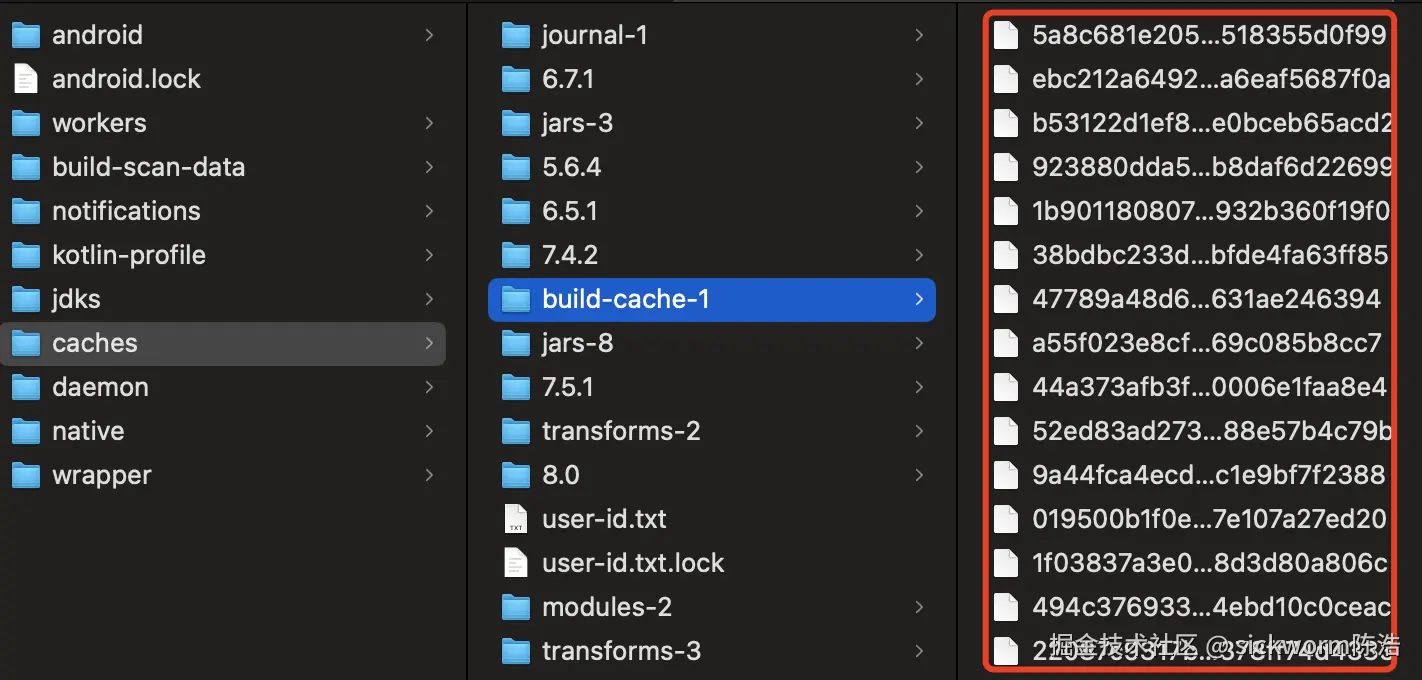This screenshot has height=680, width=1422.
Task: Expand the modules-2 folder chevron
Action: (919, 607)
